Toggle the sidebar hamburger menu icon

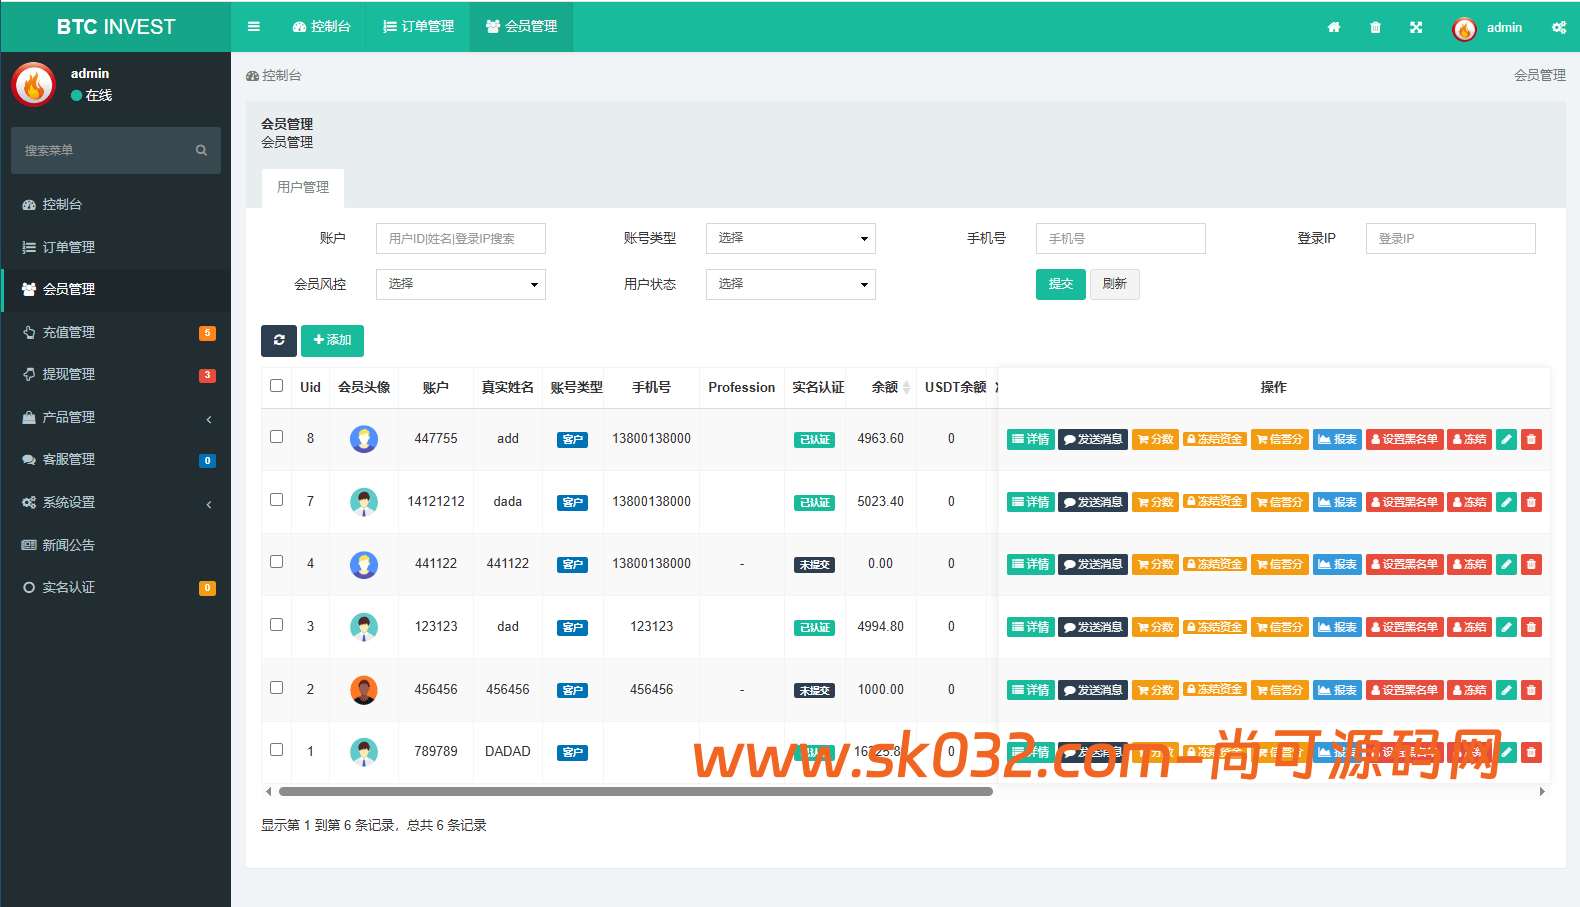pyautogui.click(x=254, y=27)
